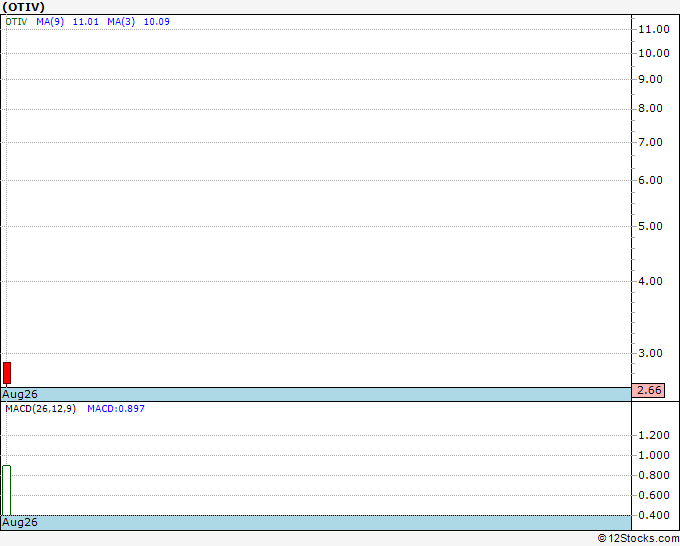Click the red OTIV price candlestick
Screen dimensions: 680x546
[7, 373]
